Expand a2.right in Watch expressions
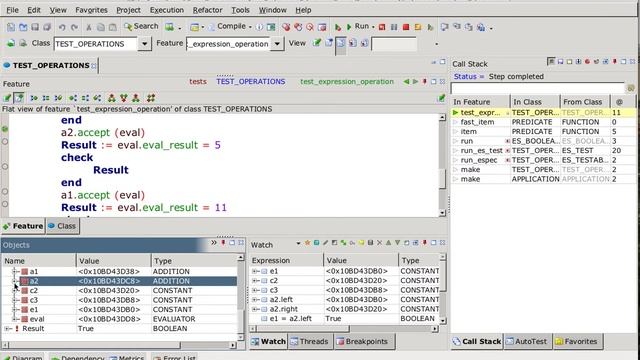Viewport: 640px width, 360px height. click(255, 309)
